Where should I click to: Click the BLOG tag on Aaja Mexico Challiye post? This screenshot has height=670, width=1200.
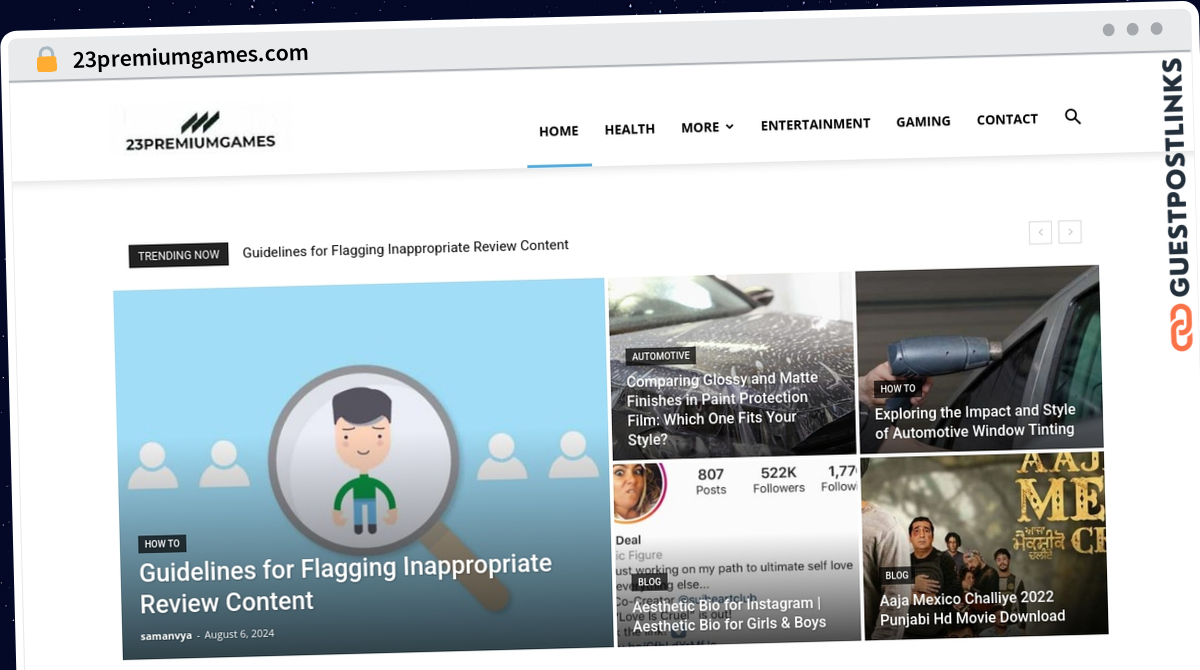coord(897,575)
